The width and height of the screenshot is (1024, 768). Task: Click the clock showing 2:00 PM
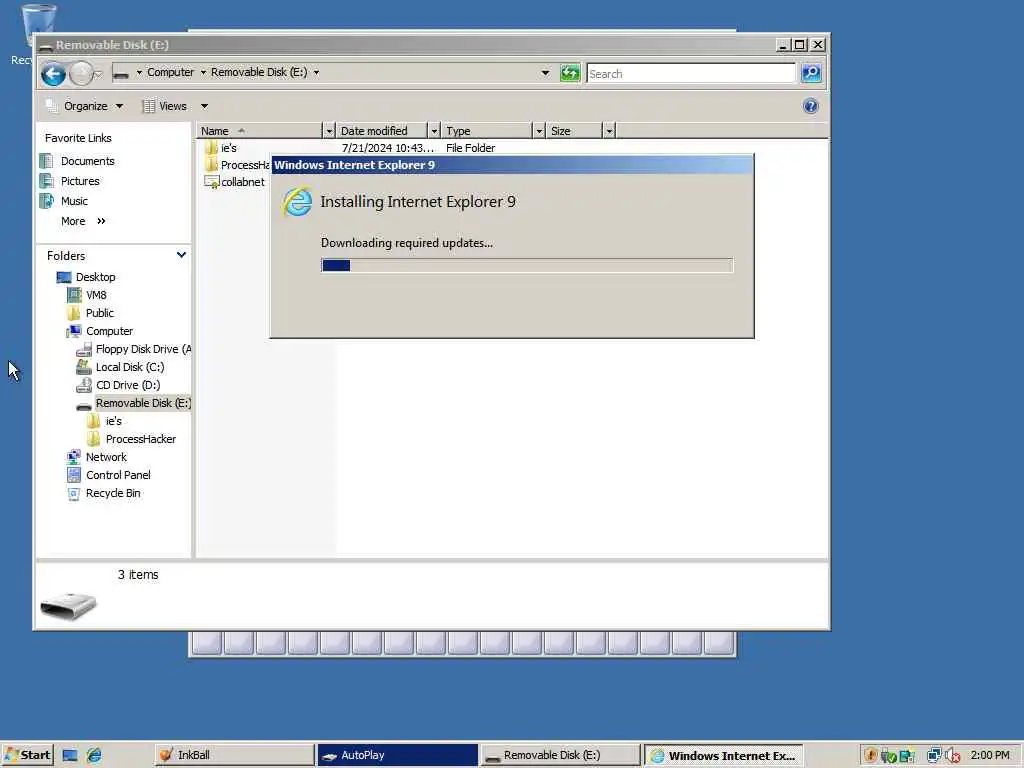[x=990, y=756]
